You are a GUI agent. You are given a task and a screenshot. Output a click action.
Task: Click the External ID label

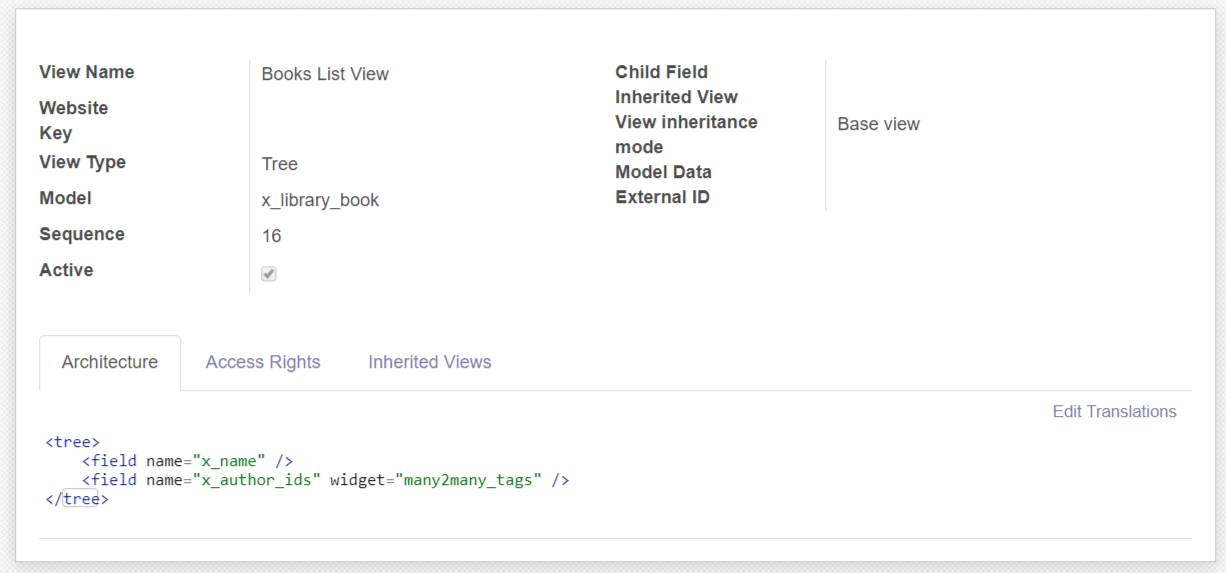coord(662,197)
